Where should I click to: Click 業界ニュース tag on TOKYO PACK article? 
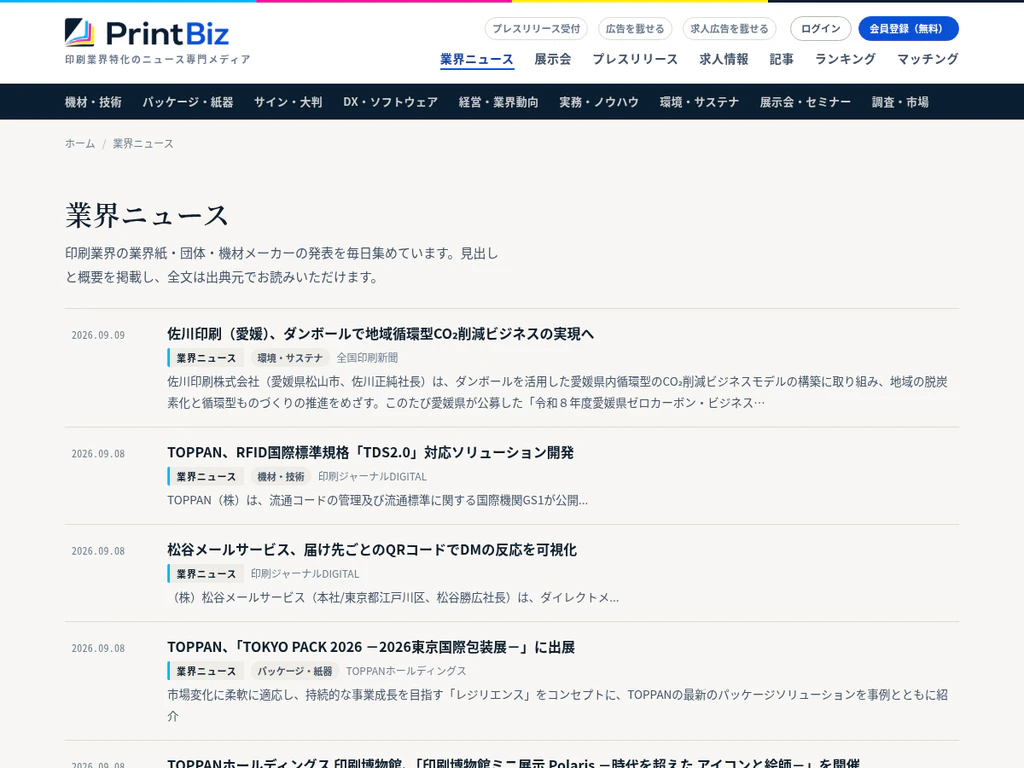point(206,671)
